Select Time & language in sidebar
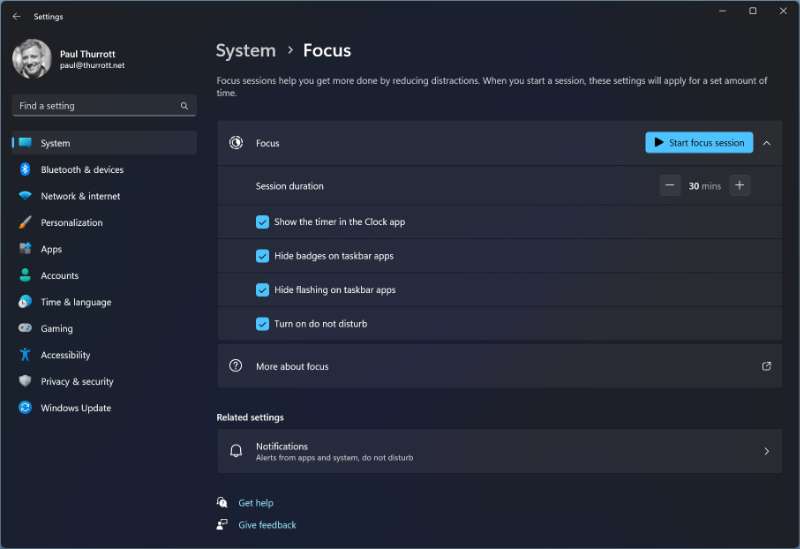The image size is (800, 549). point(76,302)
